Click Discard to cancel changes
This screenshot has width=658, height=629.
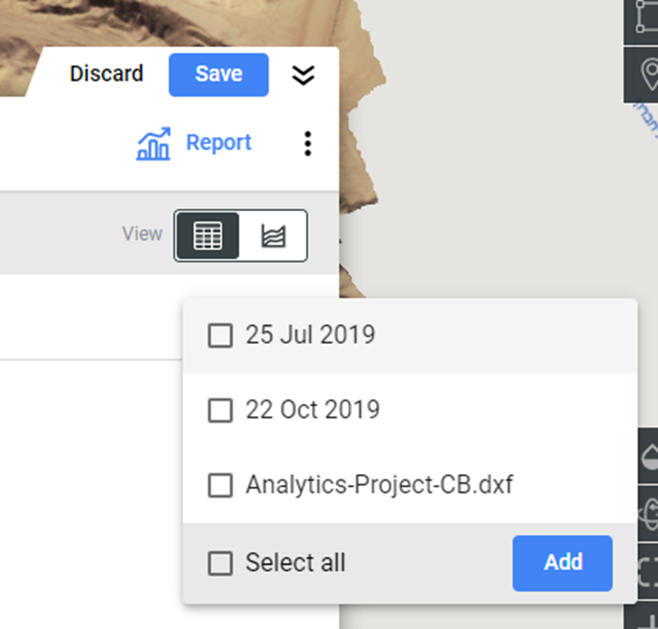[107, 74]
